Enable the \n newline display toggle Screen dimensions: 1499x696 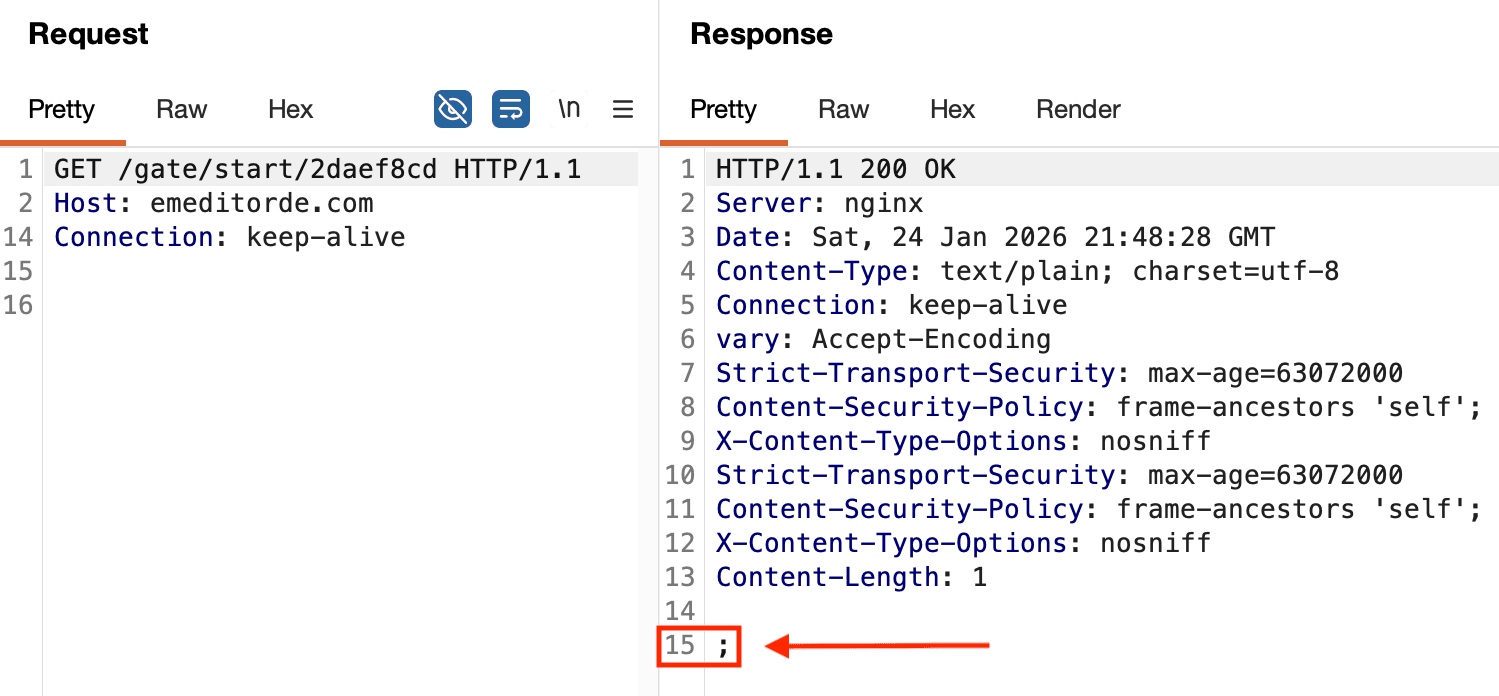click(569, 109)
